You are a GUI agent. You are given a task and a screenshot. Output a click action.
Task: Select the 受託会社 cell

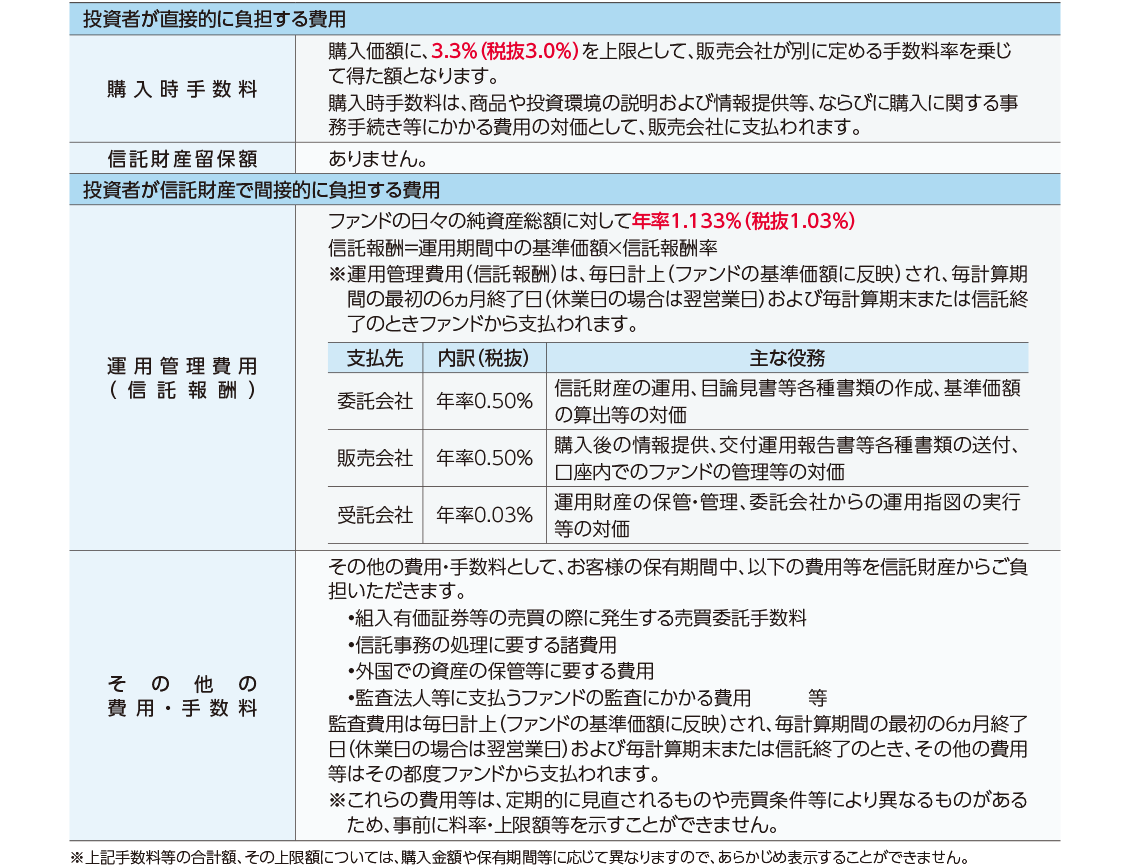(375, 515)
